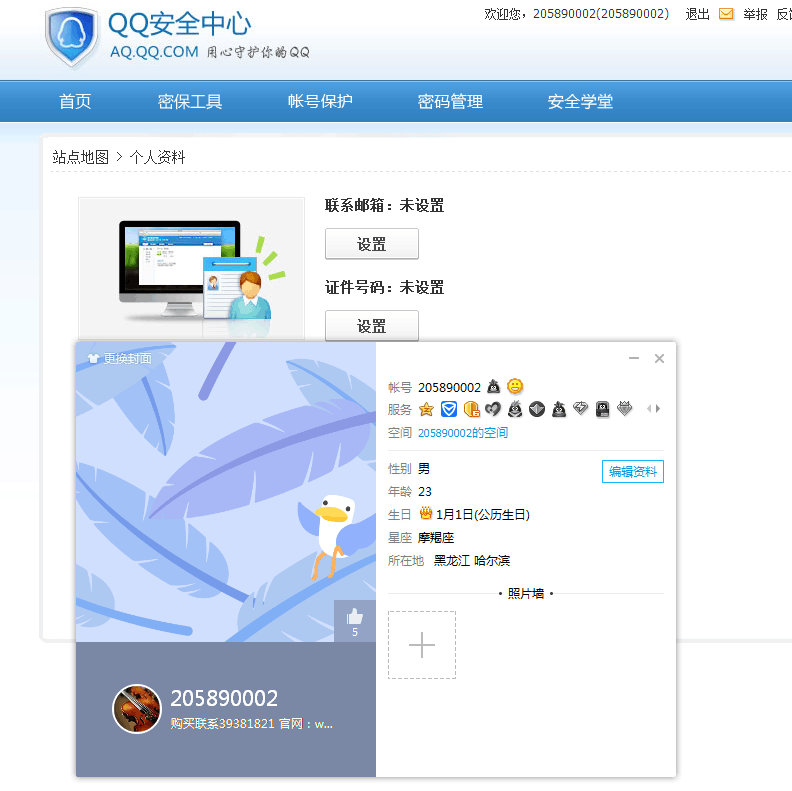This screenshot has height=791, width=792.
Task: Click the AQ.QQ.COM site text
Action: (154, 52)
